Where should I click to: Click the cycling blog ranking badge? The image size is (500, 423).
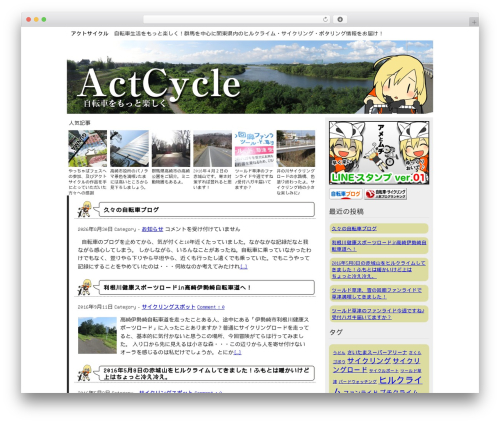pos(386,194)
